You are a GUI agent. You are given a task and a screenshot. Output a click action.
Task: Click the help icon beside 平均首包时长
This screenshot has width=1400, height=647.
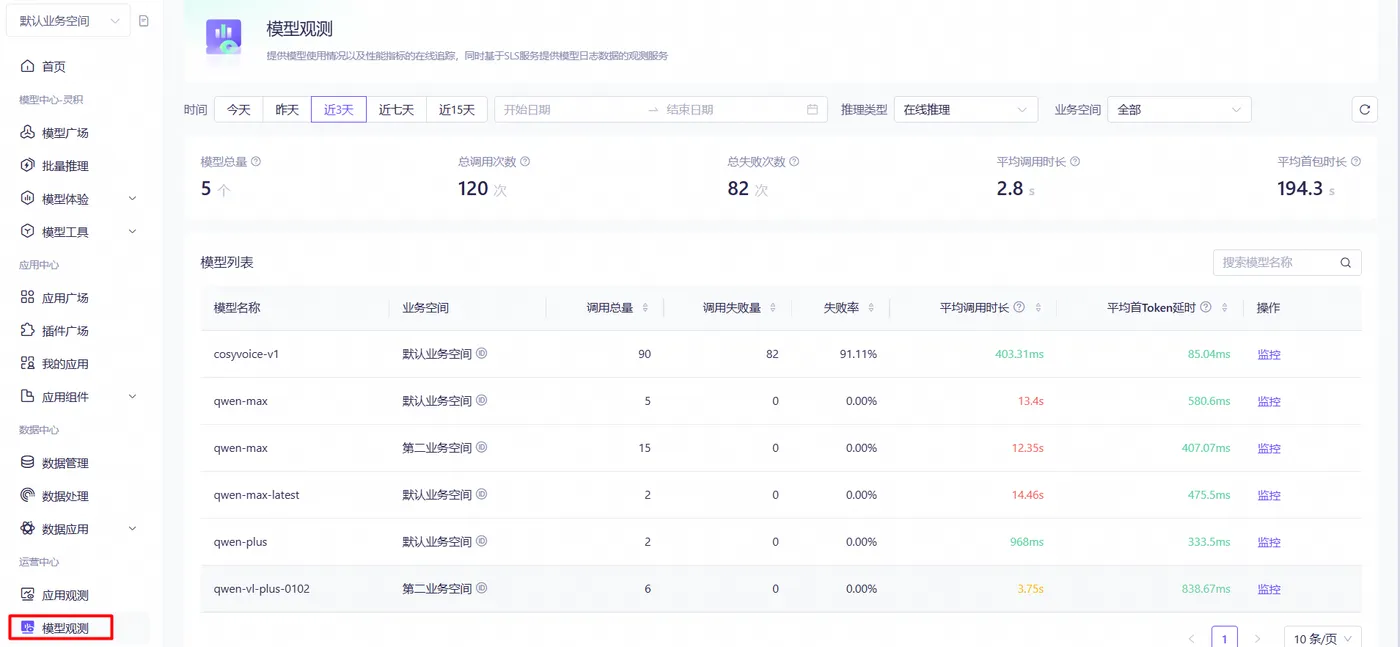(x=1356, y=161)
